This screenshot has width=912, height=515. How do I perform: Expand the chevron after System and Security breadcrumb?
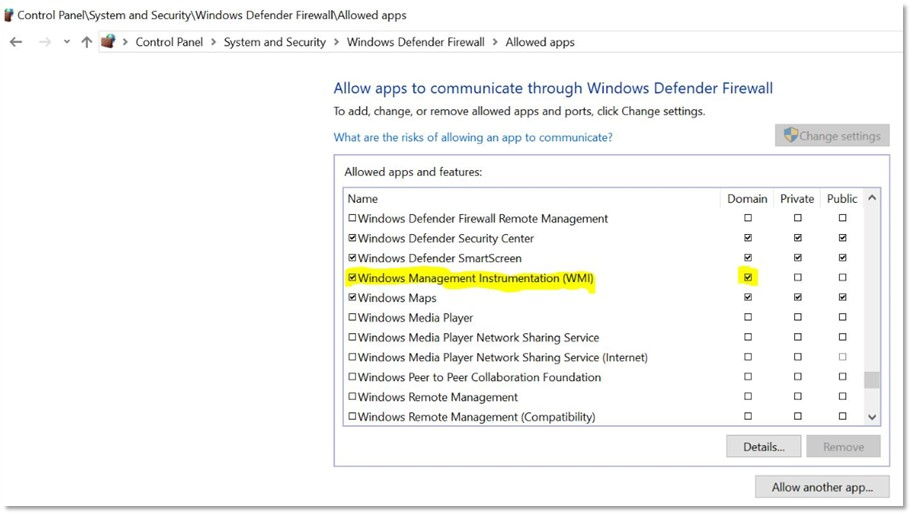click(x=336, y=42)
